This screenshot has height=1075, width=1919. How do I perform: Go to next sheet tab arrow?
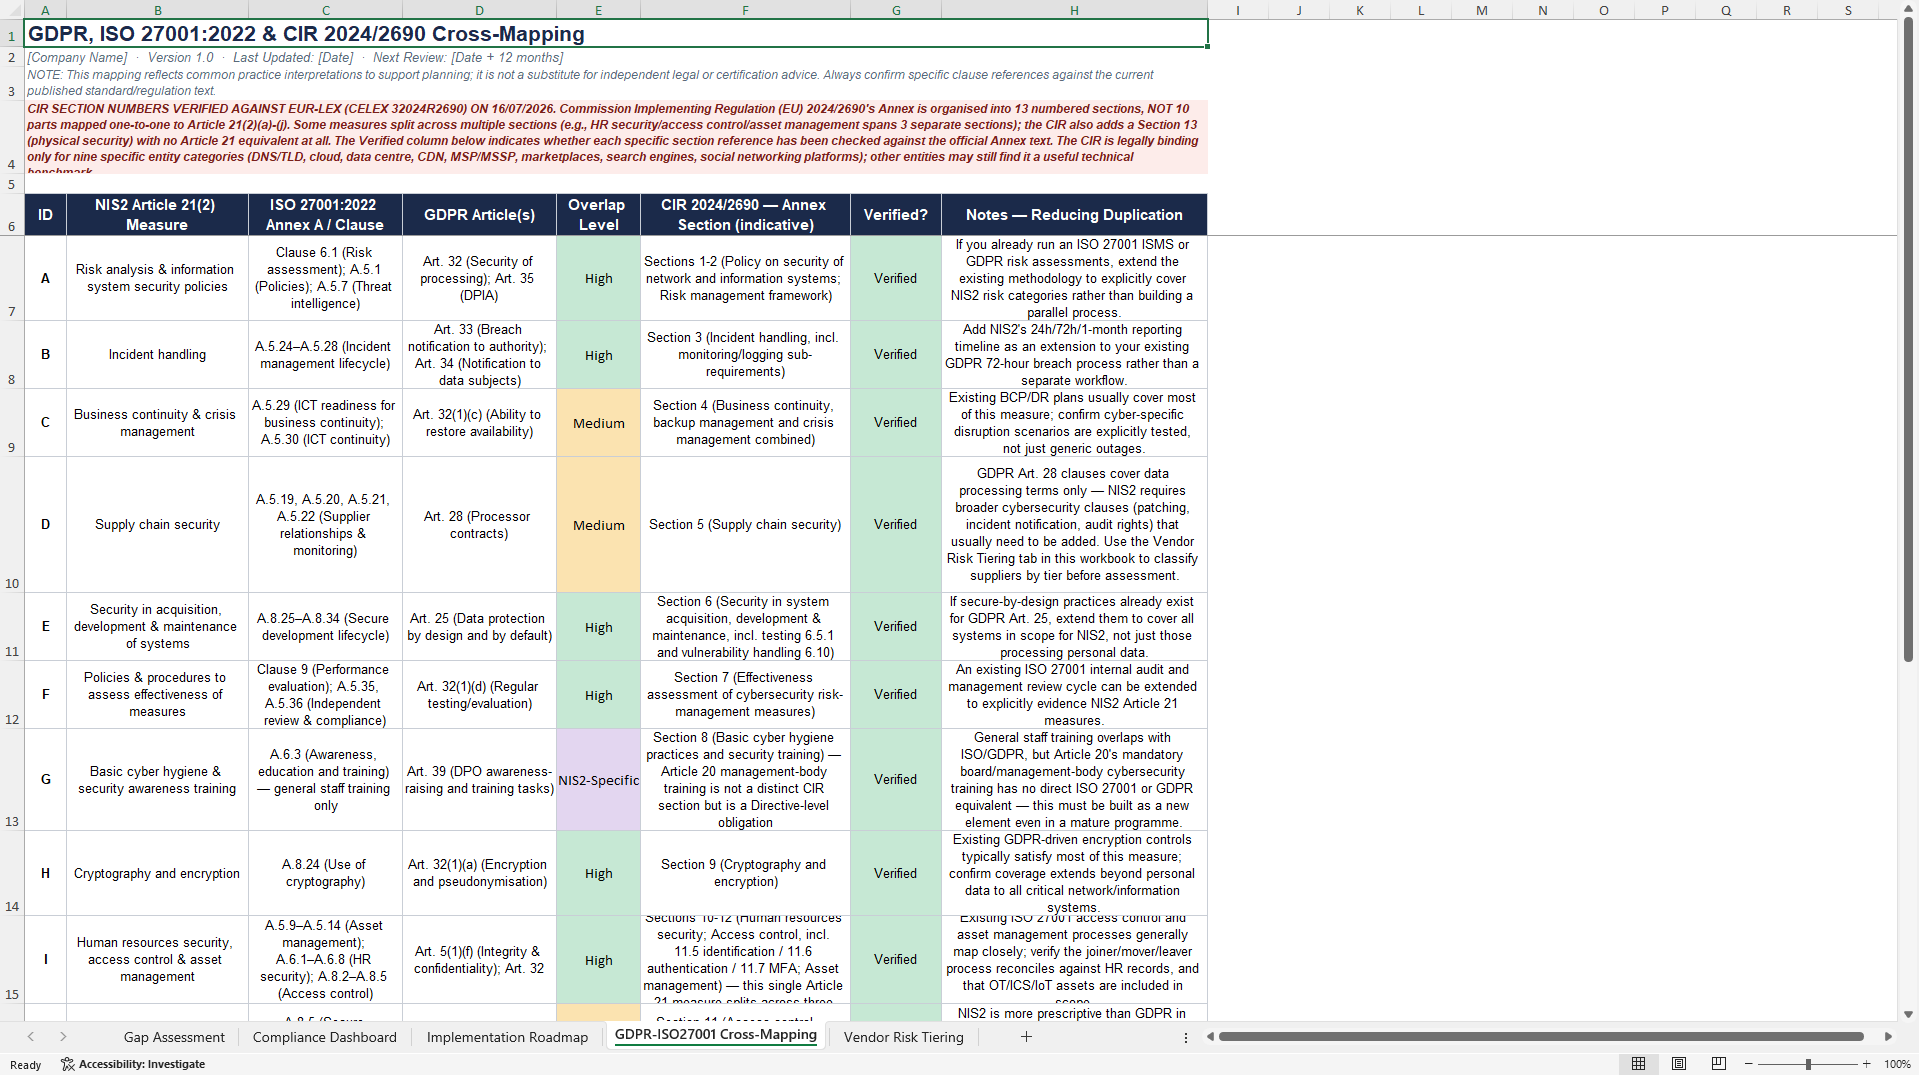tap(63, 1037)
